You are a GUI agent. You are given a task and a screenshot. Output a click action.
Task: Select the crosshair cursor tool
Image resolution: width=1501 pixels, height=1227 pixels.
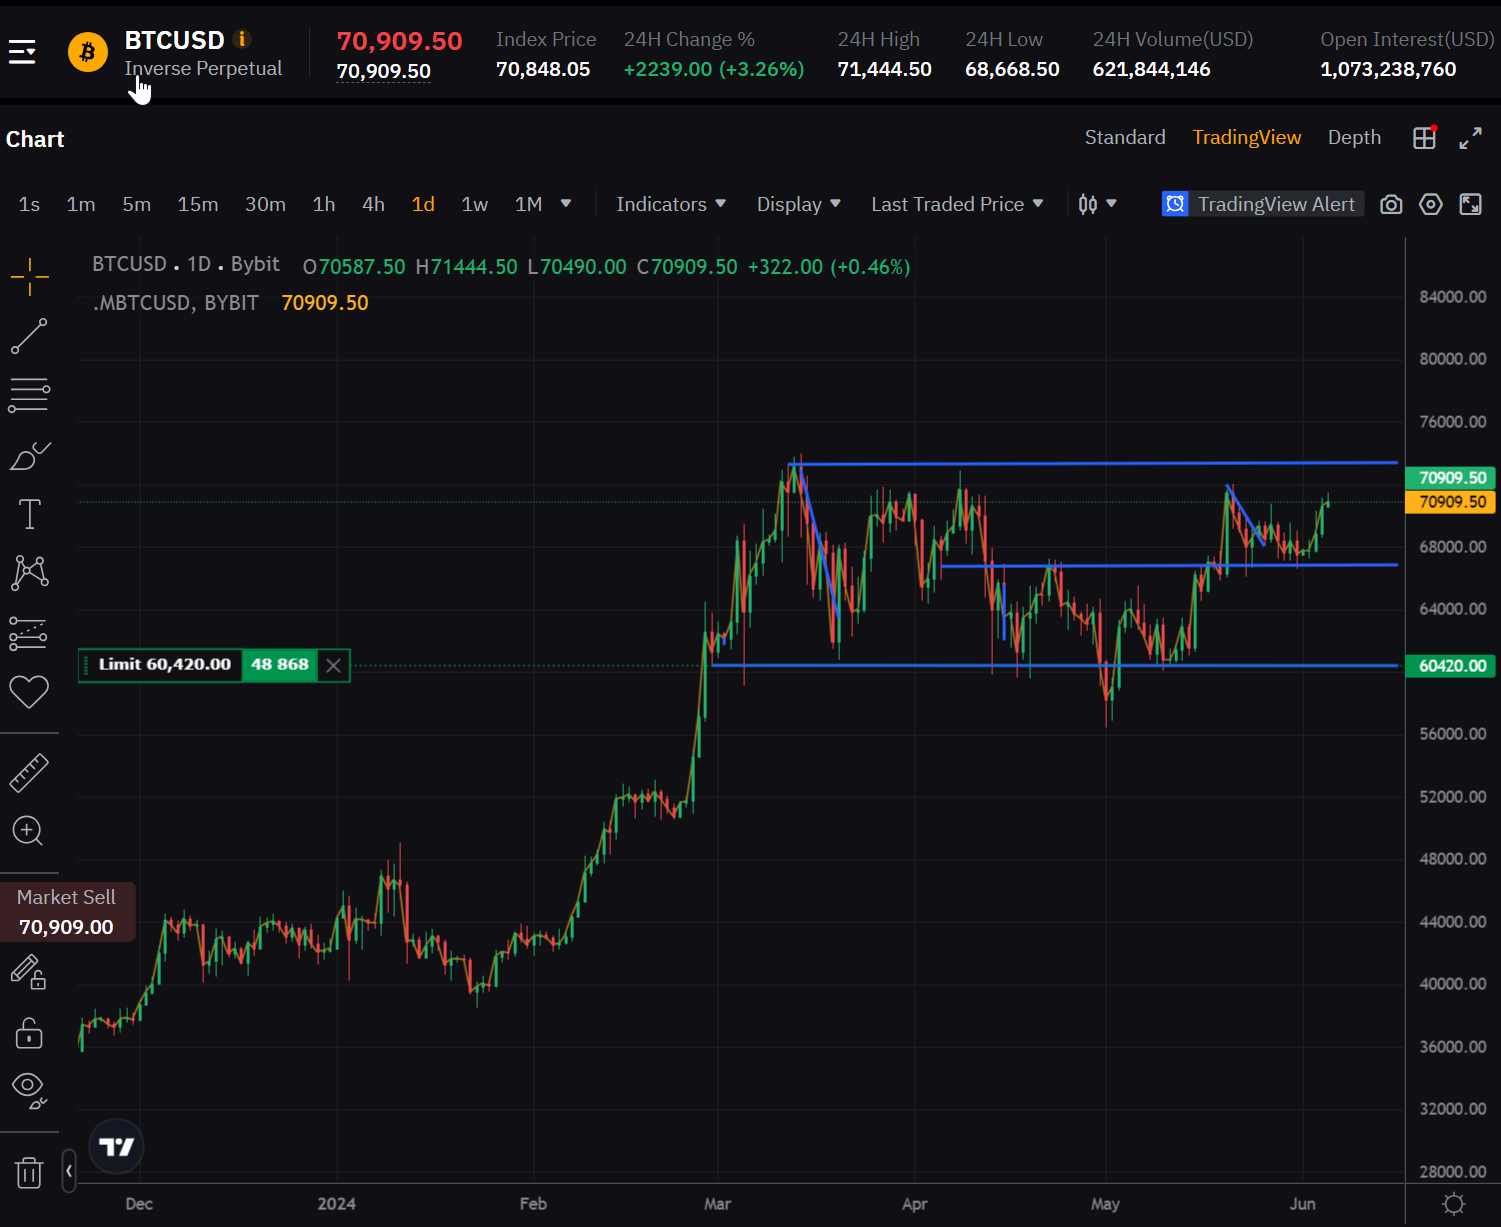point(29,277)
